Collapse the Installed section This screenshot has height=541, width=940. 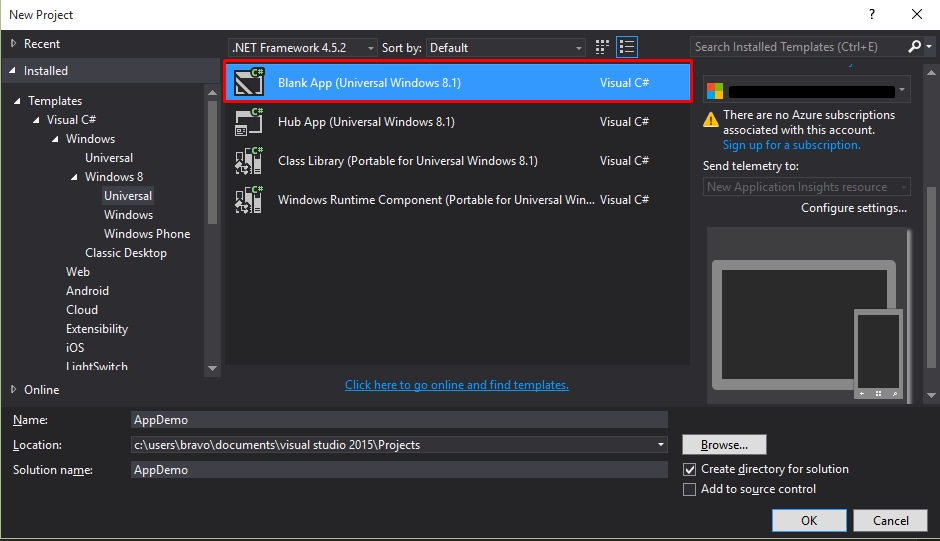13,71
